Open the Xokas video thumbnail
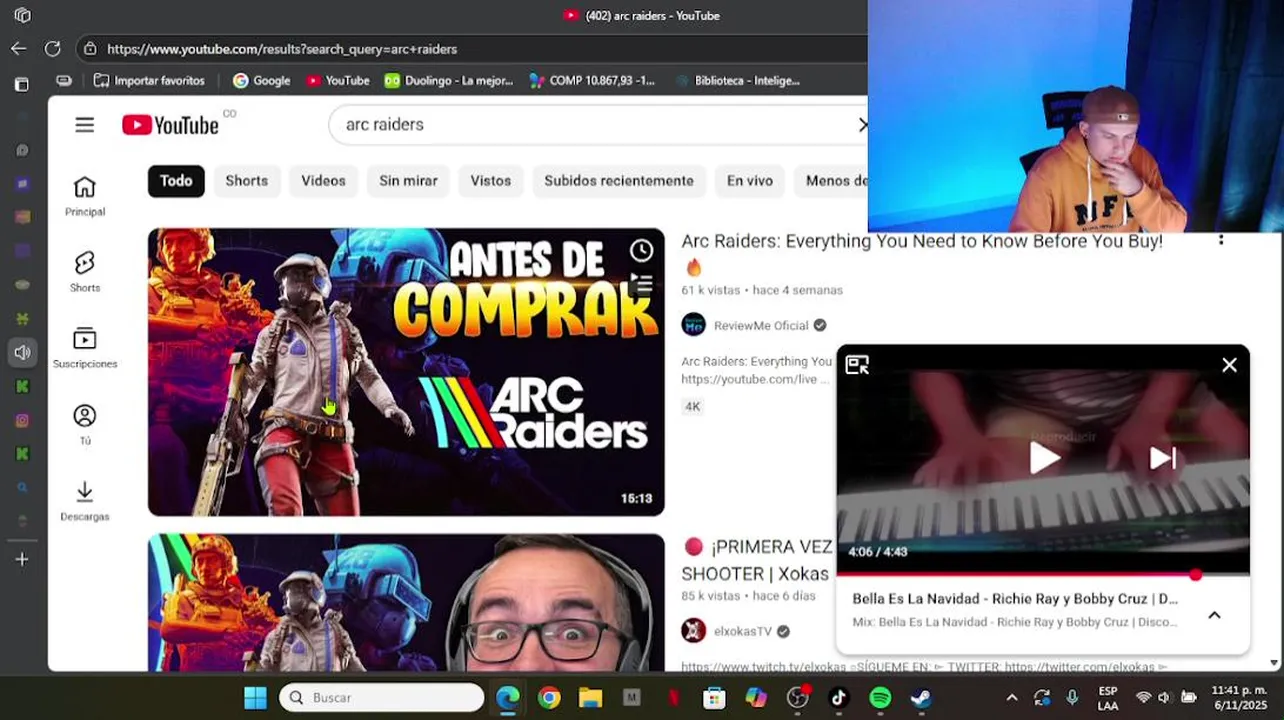 (x=406, y=602)
